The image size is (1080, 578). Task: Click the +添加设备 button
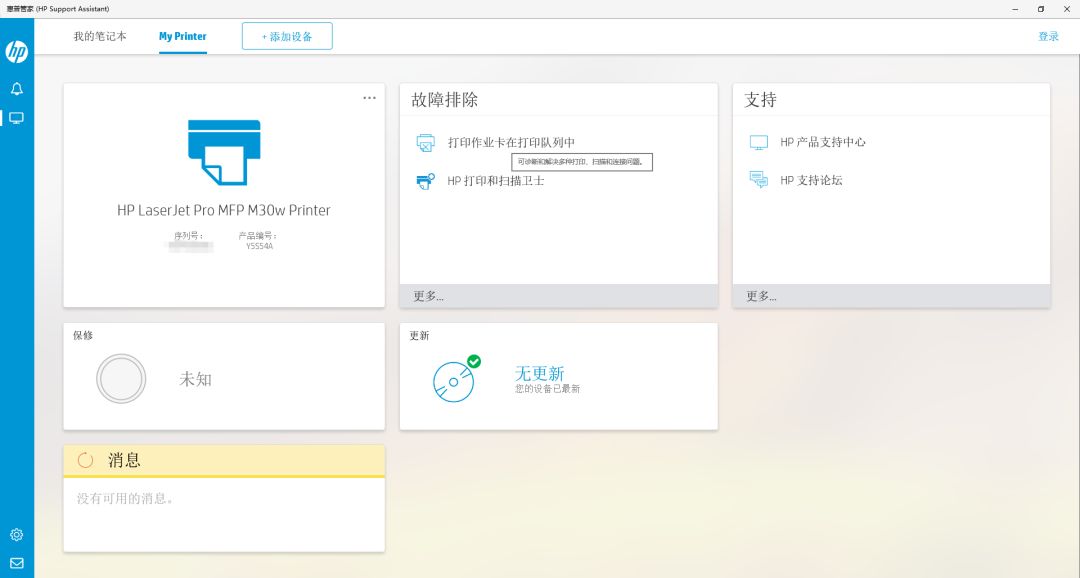(287, 37)
